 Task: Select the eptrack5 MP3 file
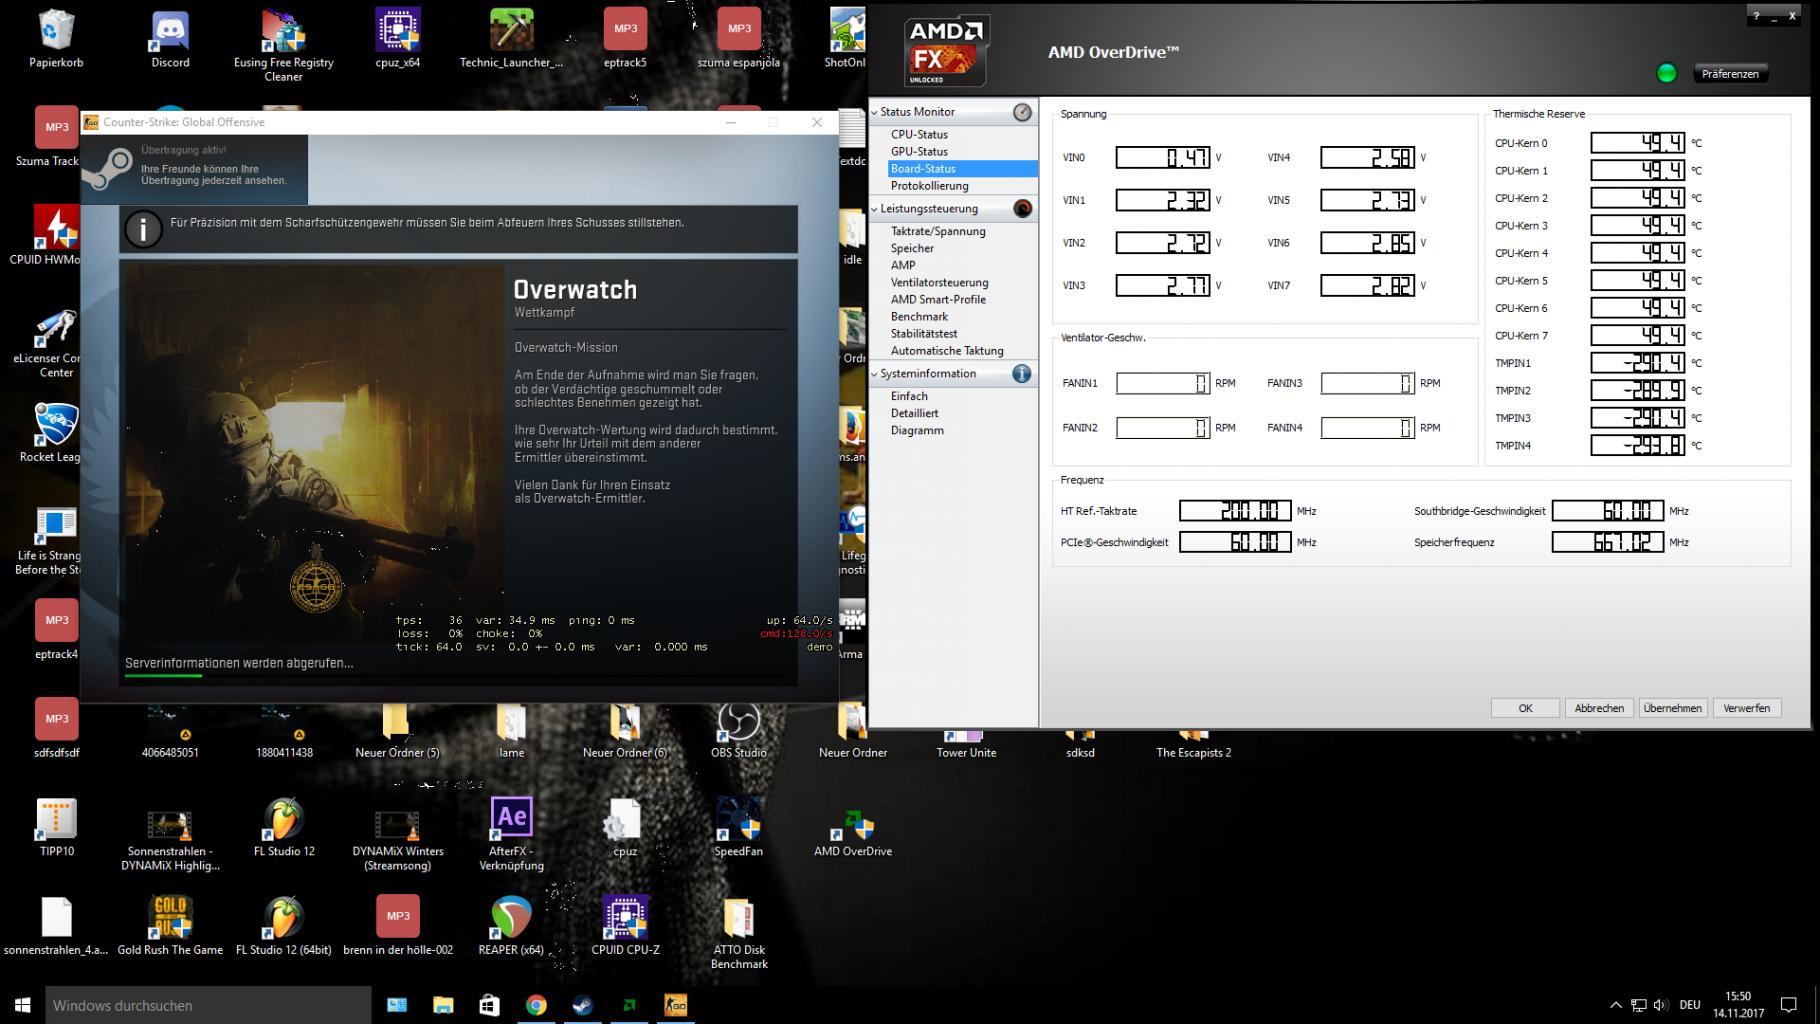pyautogui.click(x=625, y=38)
